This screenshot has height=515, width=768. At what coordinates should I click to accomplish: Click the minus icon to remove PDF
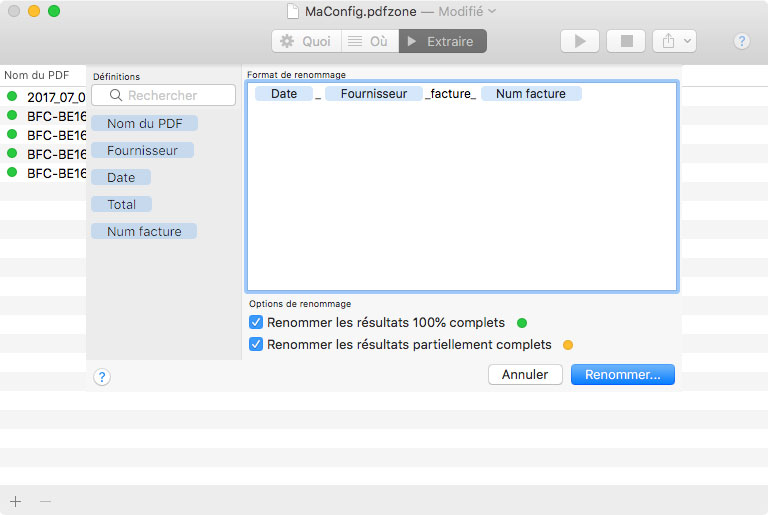point(45,501)
